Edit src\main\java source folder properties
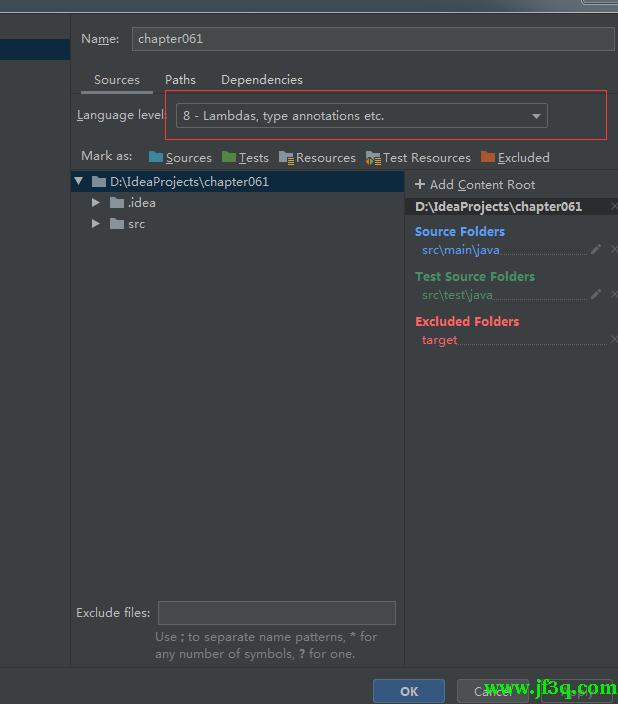The height and width of the screenshot is (704, 618). (x=596, y=250)
